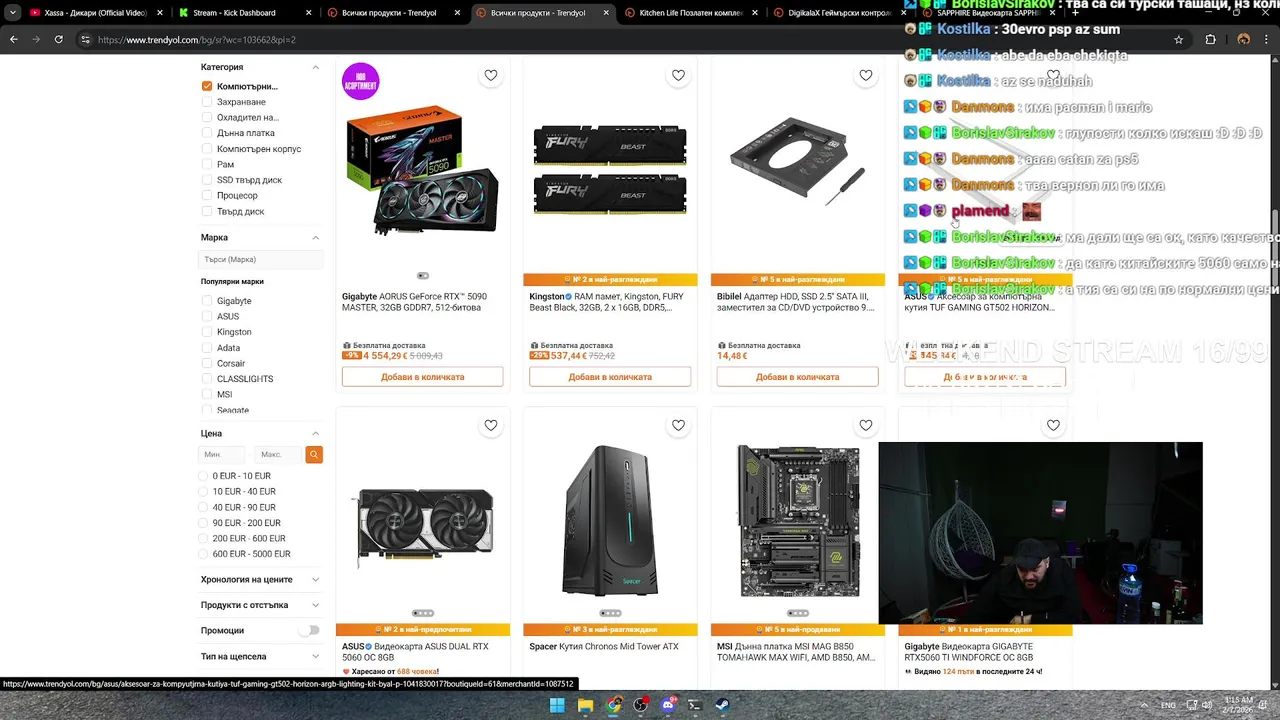The image size is (1280, 720).
Task: Close the active Trendyol browser tab
Action: [x=605, y=13]
